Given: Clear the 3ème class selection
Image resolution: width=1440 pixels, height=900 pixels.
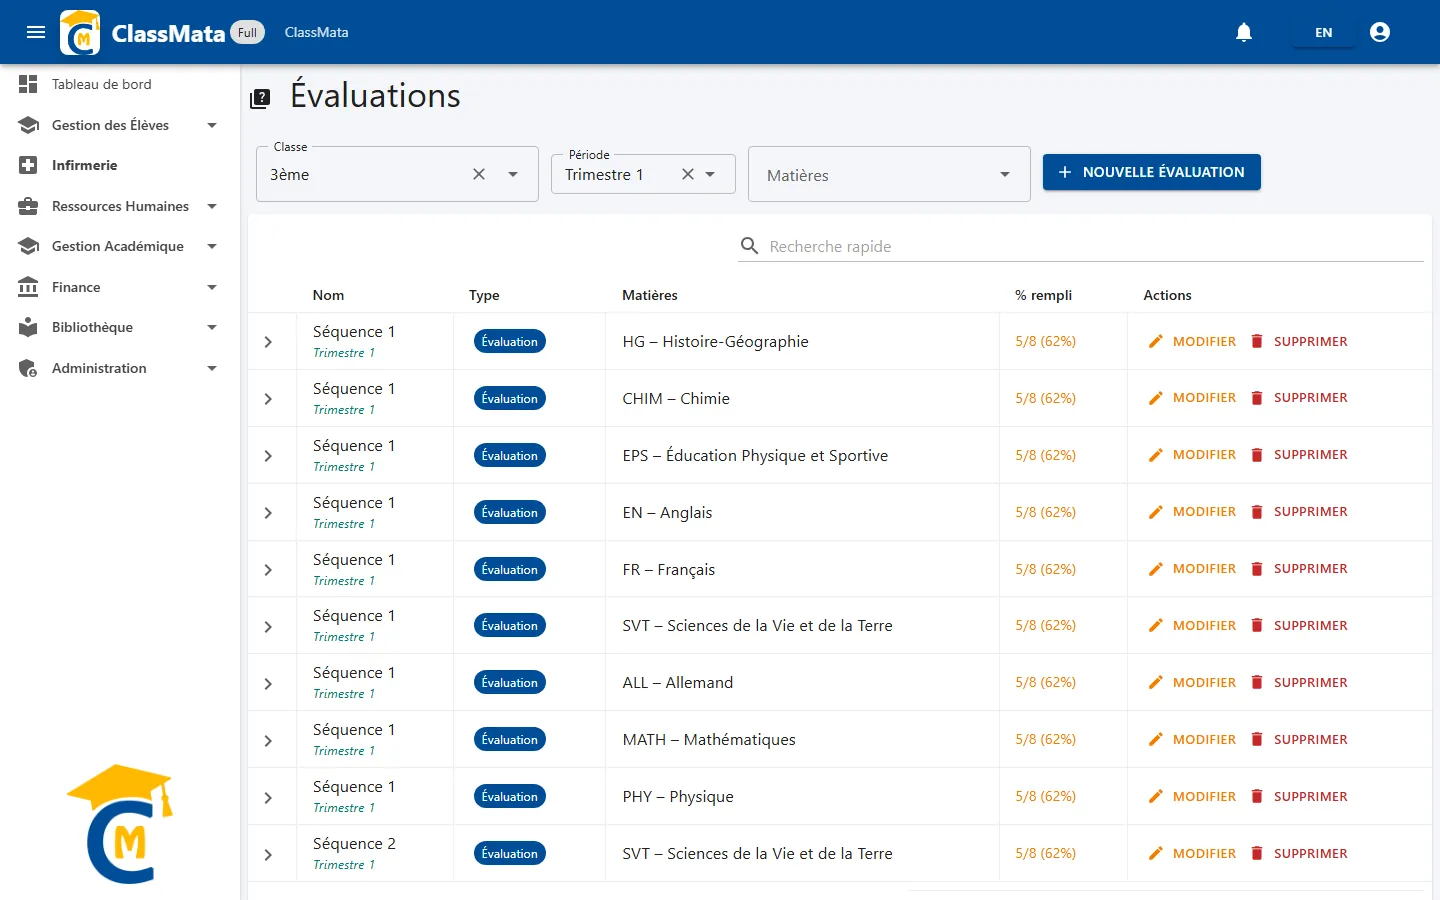Looking at the screenshot, I should pos(479,174).
